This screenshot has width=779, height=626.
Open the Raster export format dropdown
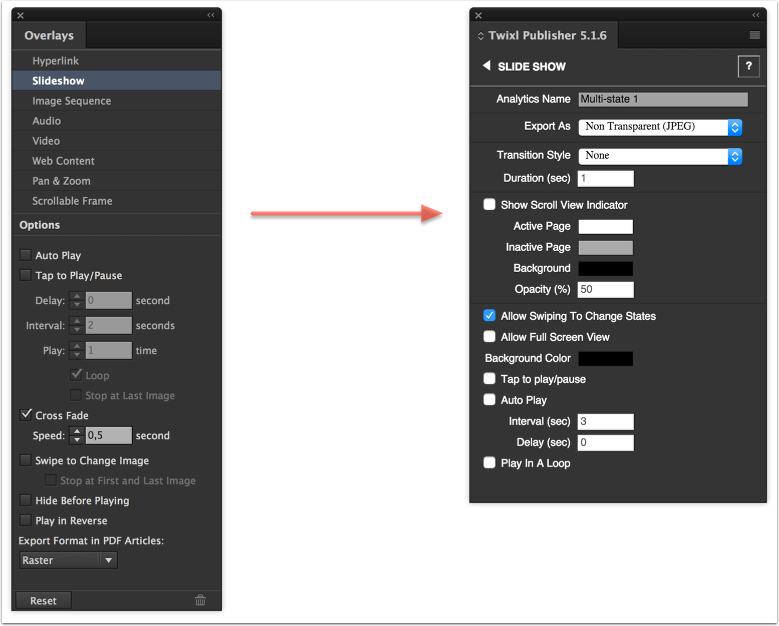click(69, 560)
